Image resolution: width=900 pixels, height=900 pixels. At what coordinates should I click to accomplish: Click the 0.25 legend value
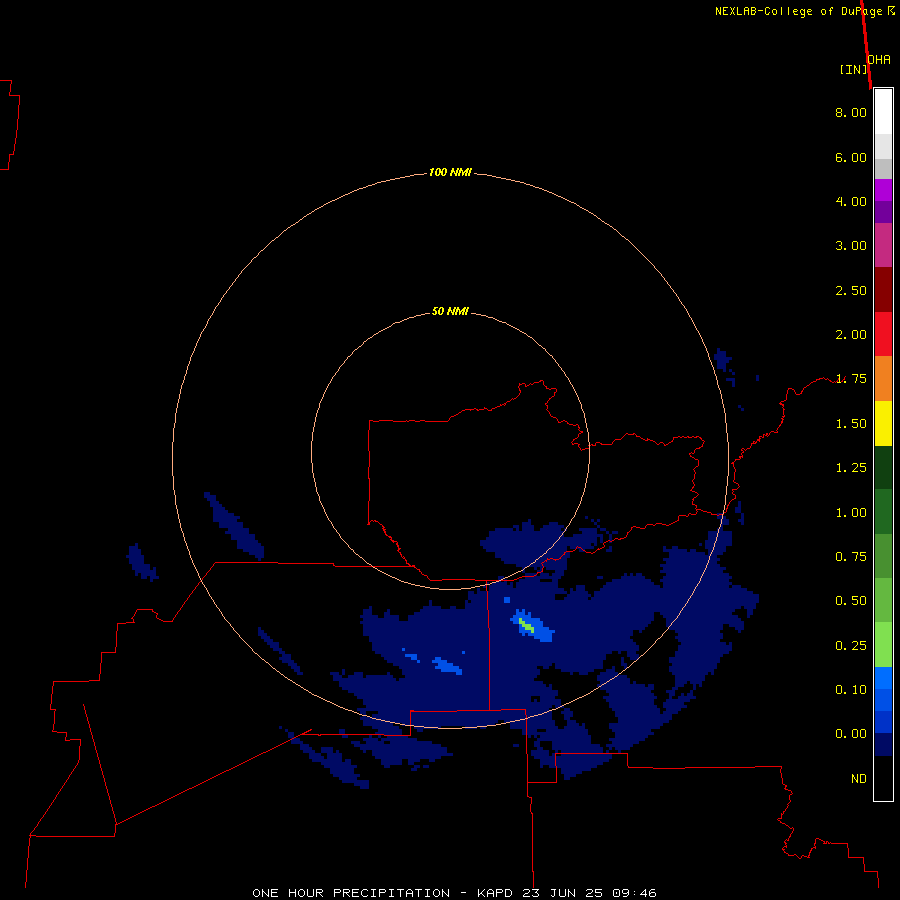[x=851, y=646]
